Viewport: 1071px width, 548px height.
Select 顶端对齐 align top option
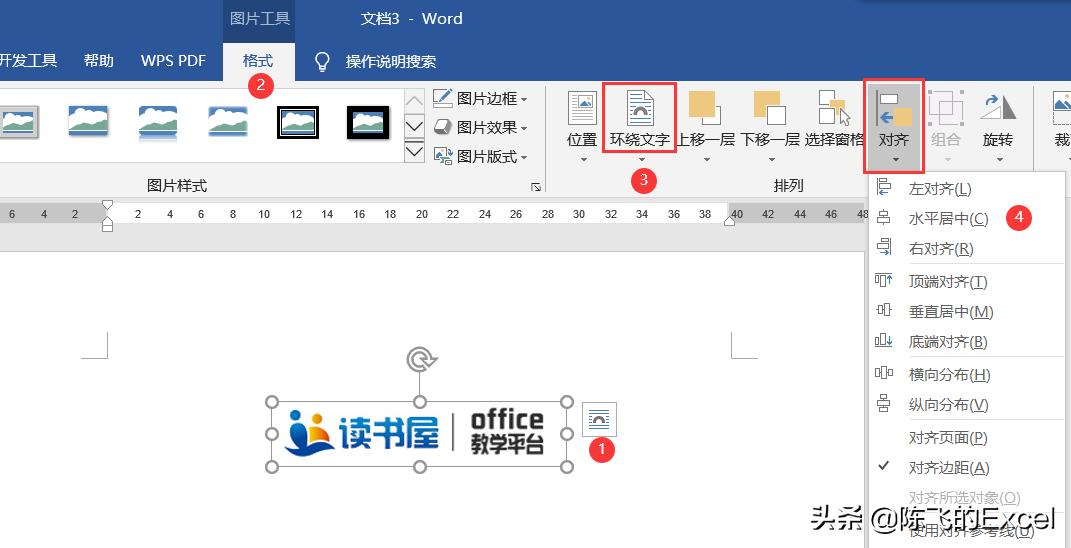(x=966, y=282)
